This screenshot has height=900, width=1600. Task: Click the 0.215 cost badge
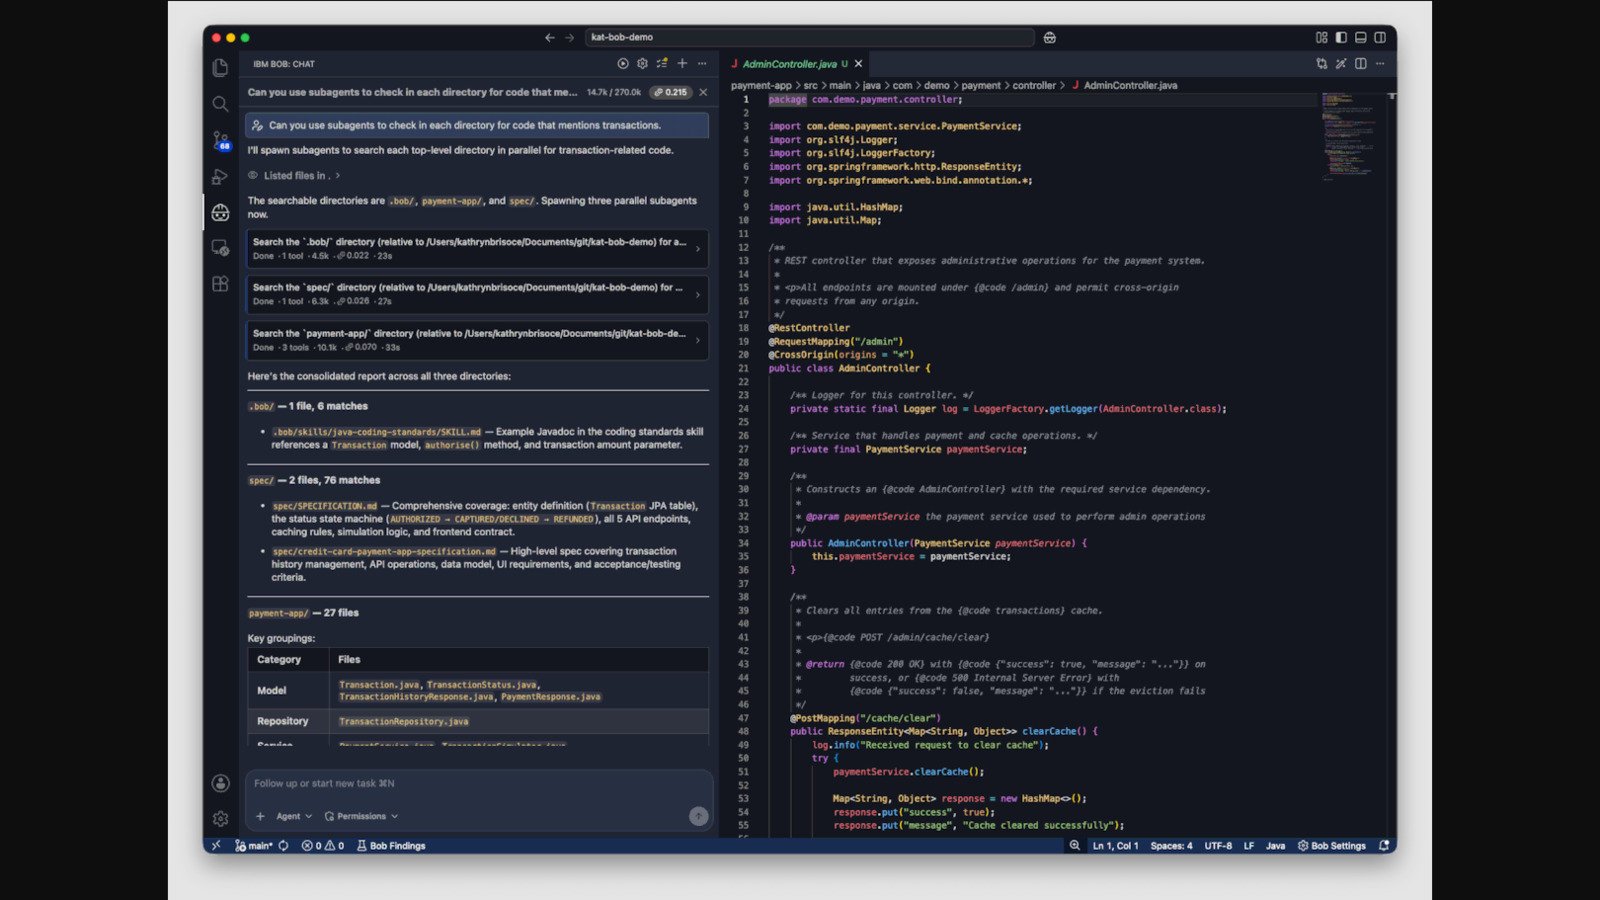coord(671,92)
